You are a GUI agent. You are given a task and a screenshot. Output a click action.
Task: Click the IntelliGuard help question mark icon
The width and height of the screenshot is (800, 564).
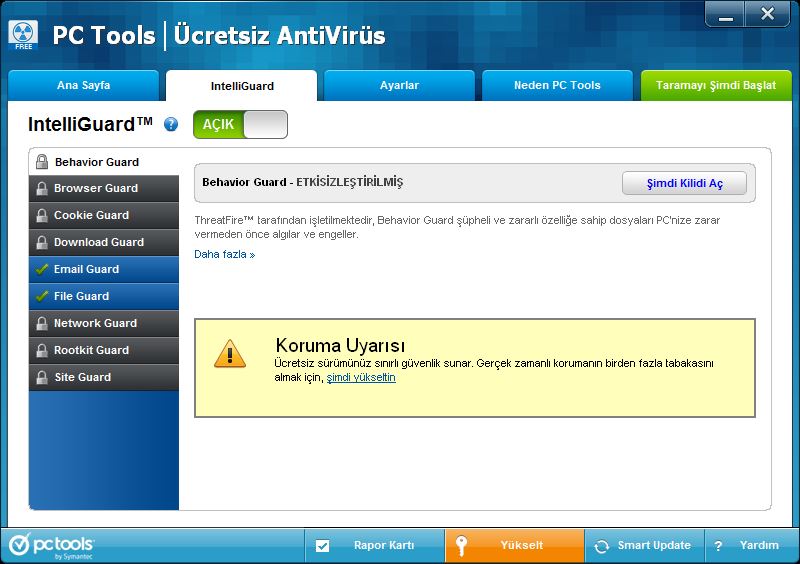tap(171, 124)
